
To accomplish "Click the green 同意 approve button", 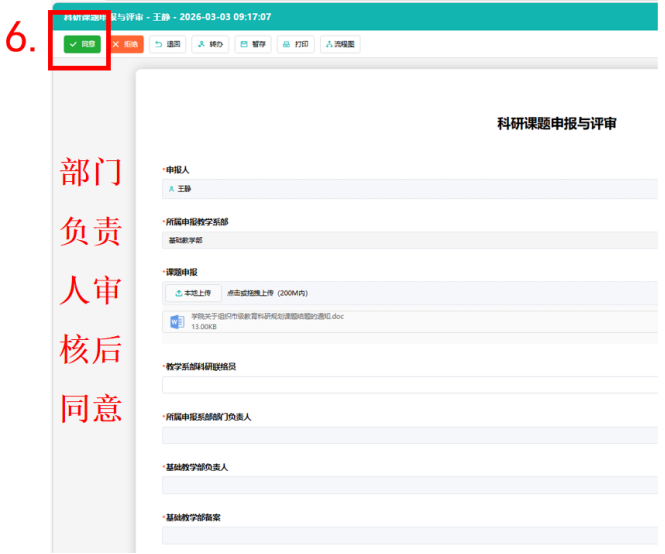I will click(82, 45).
